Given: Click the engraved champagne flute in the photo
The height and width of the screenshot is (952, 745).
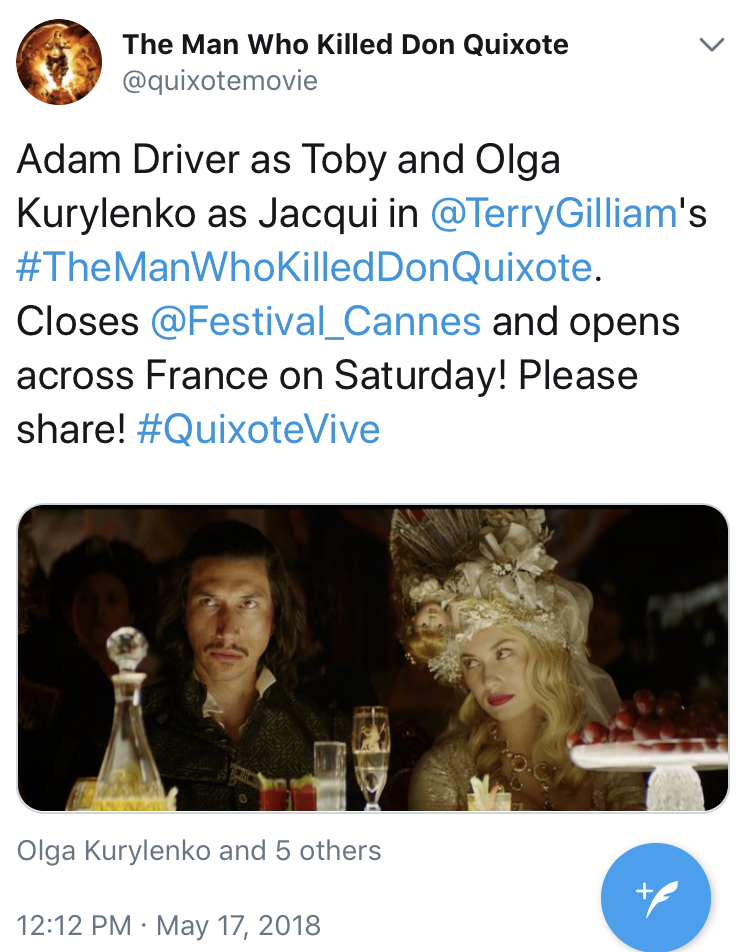Looking at the screenshot, I should pos(370,750).
